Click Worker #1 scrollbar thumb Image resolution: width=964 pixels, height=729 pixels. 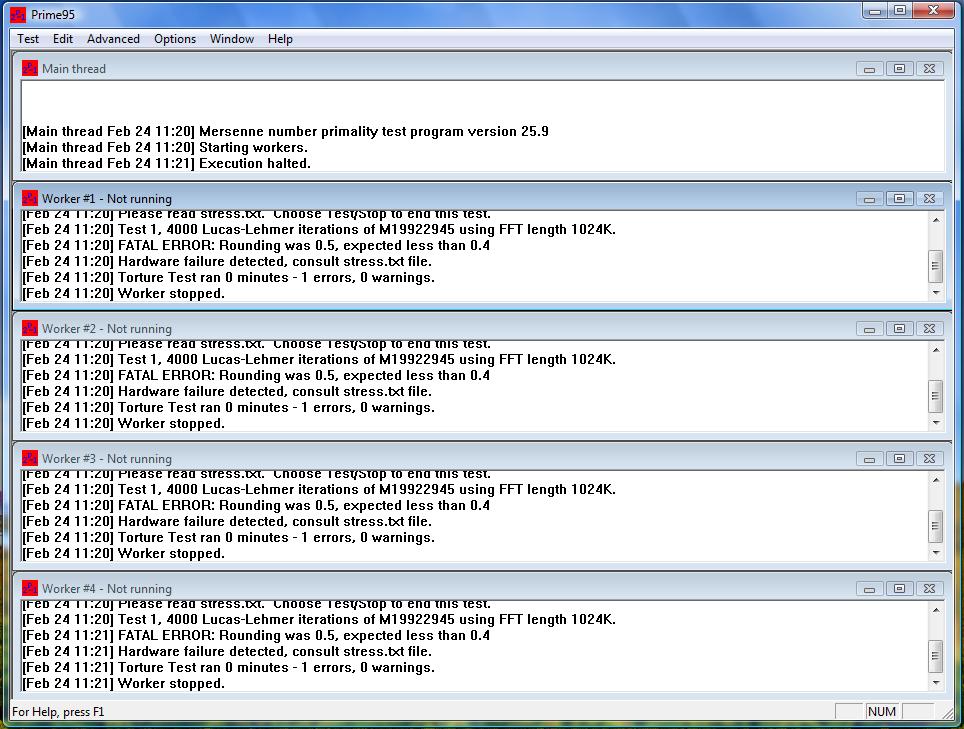936,266
